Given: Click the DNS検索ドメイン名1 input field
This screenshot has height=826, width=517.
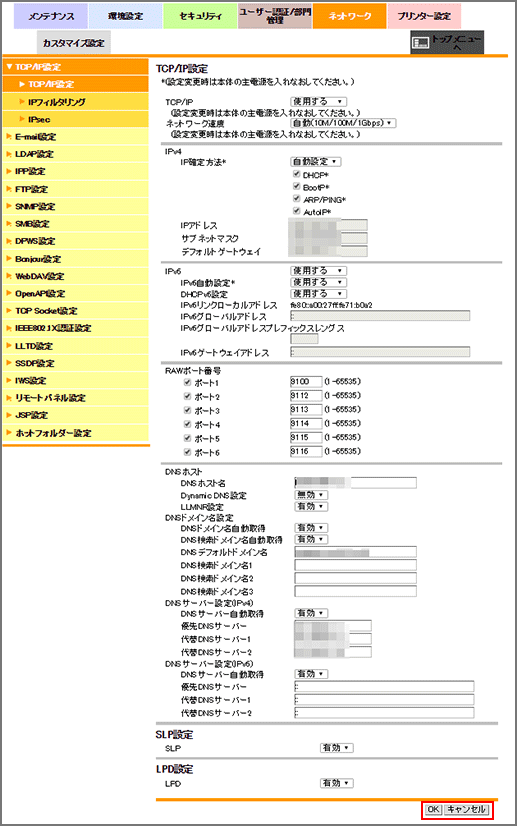Looking at the screenshot, I should 356,565.
